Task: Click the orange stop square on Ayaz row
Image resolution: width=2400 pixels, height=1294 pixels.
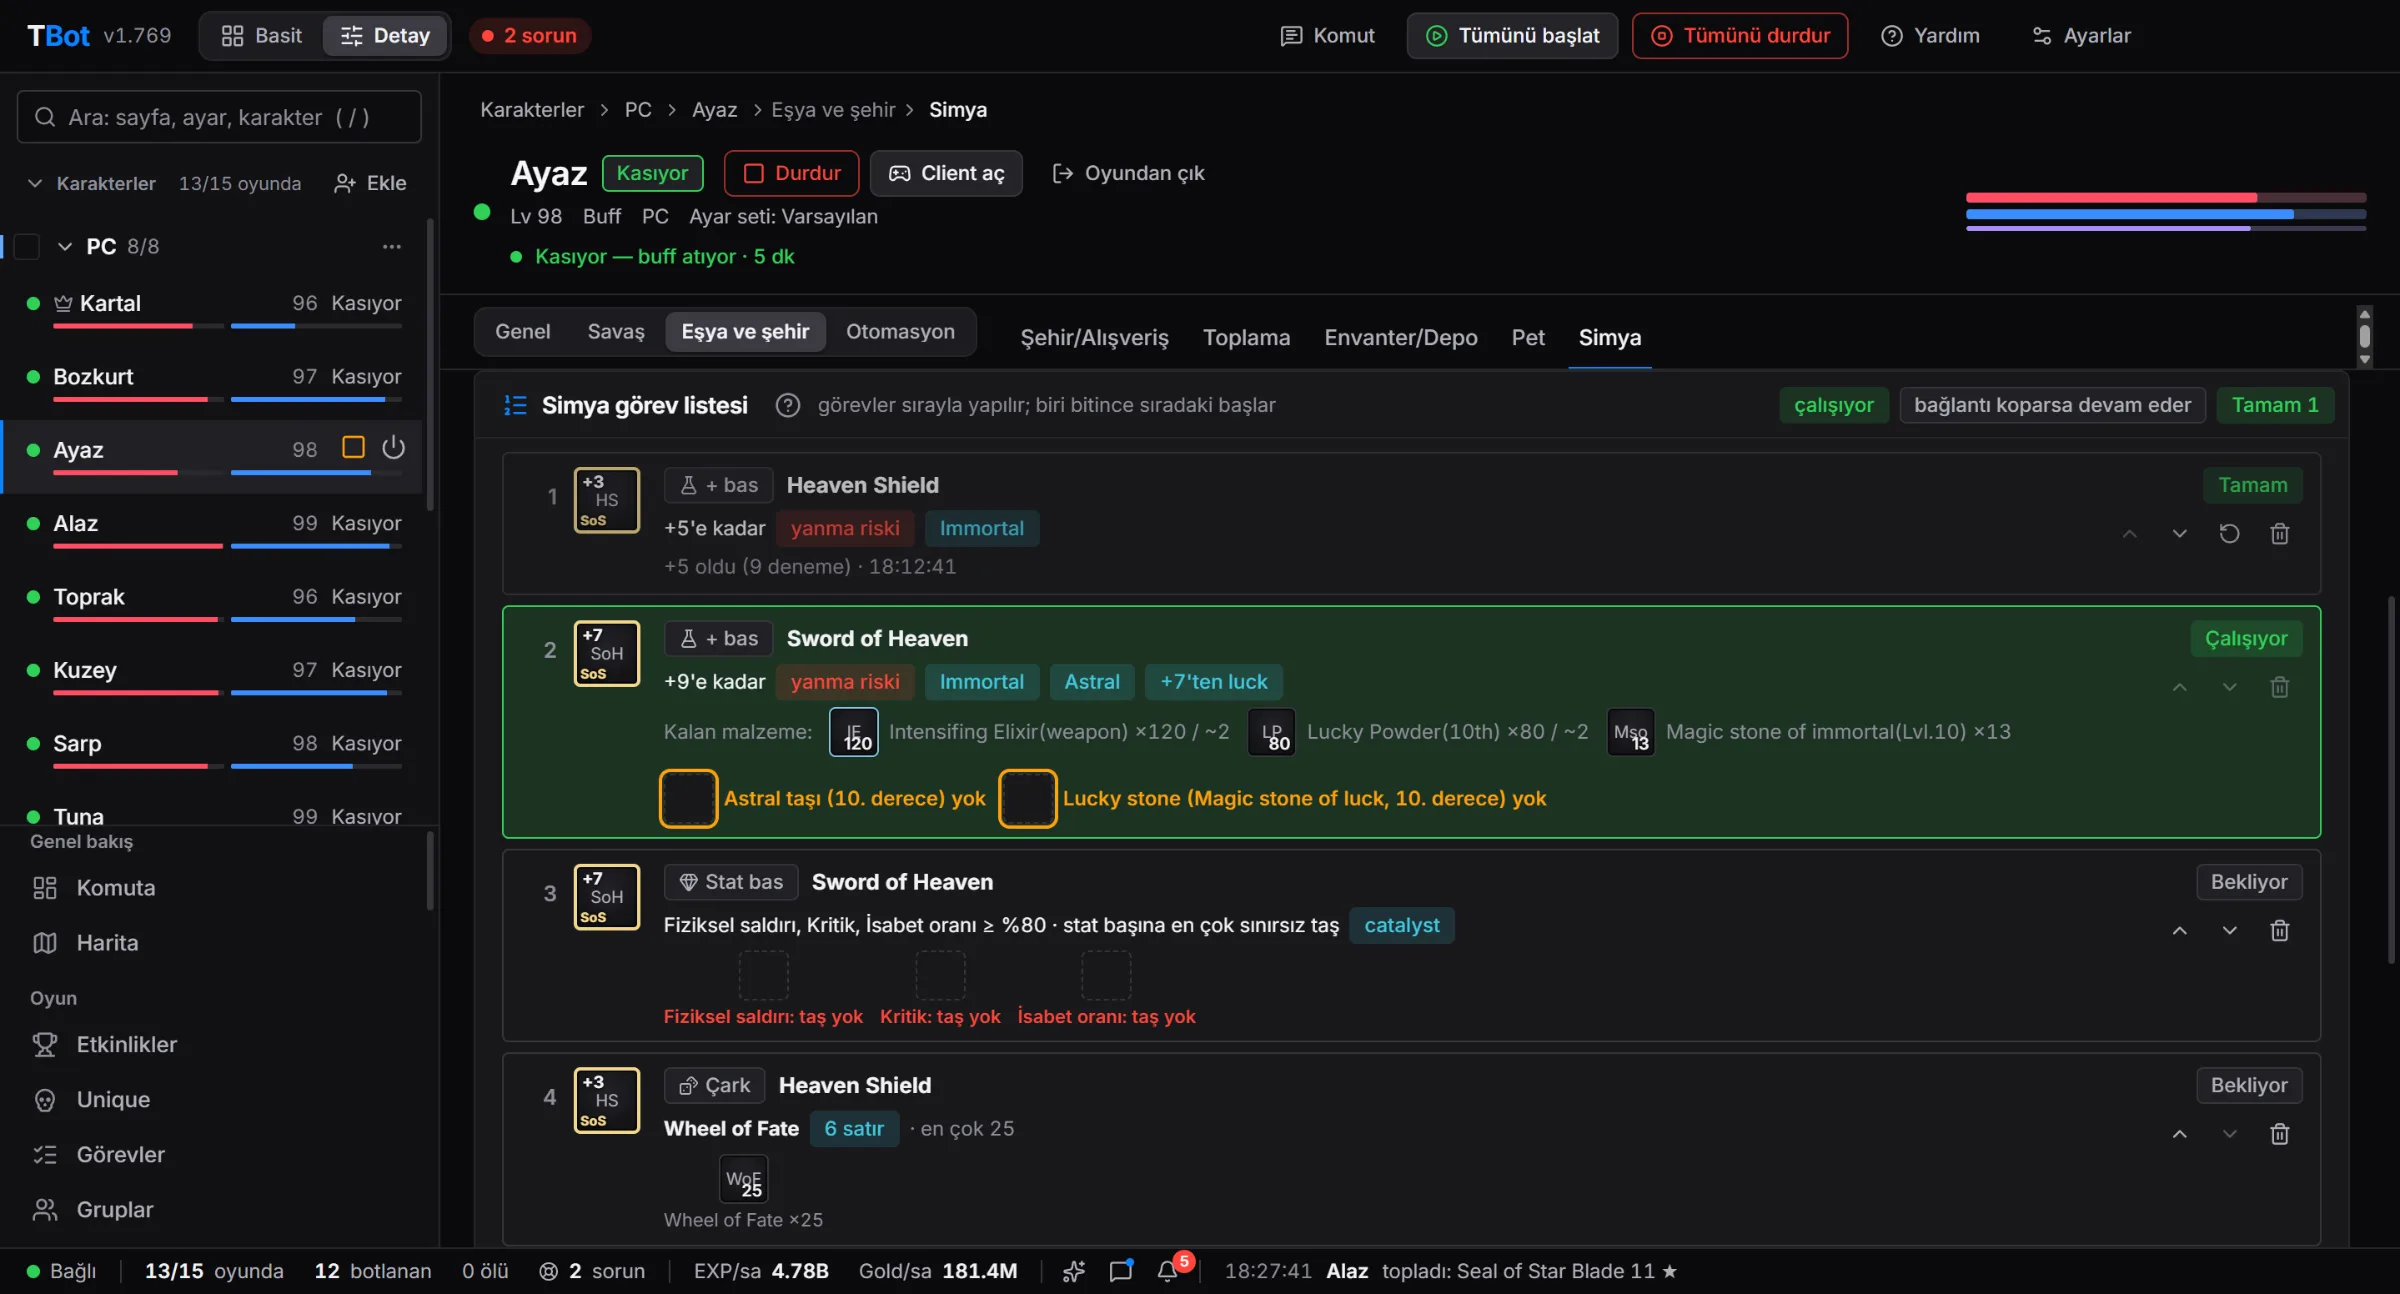Action: (353, 447)
